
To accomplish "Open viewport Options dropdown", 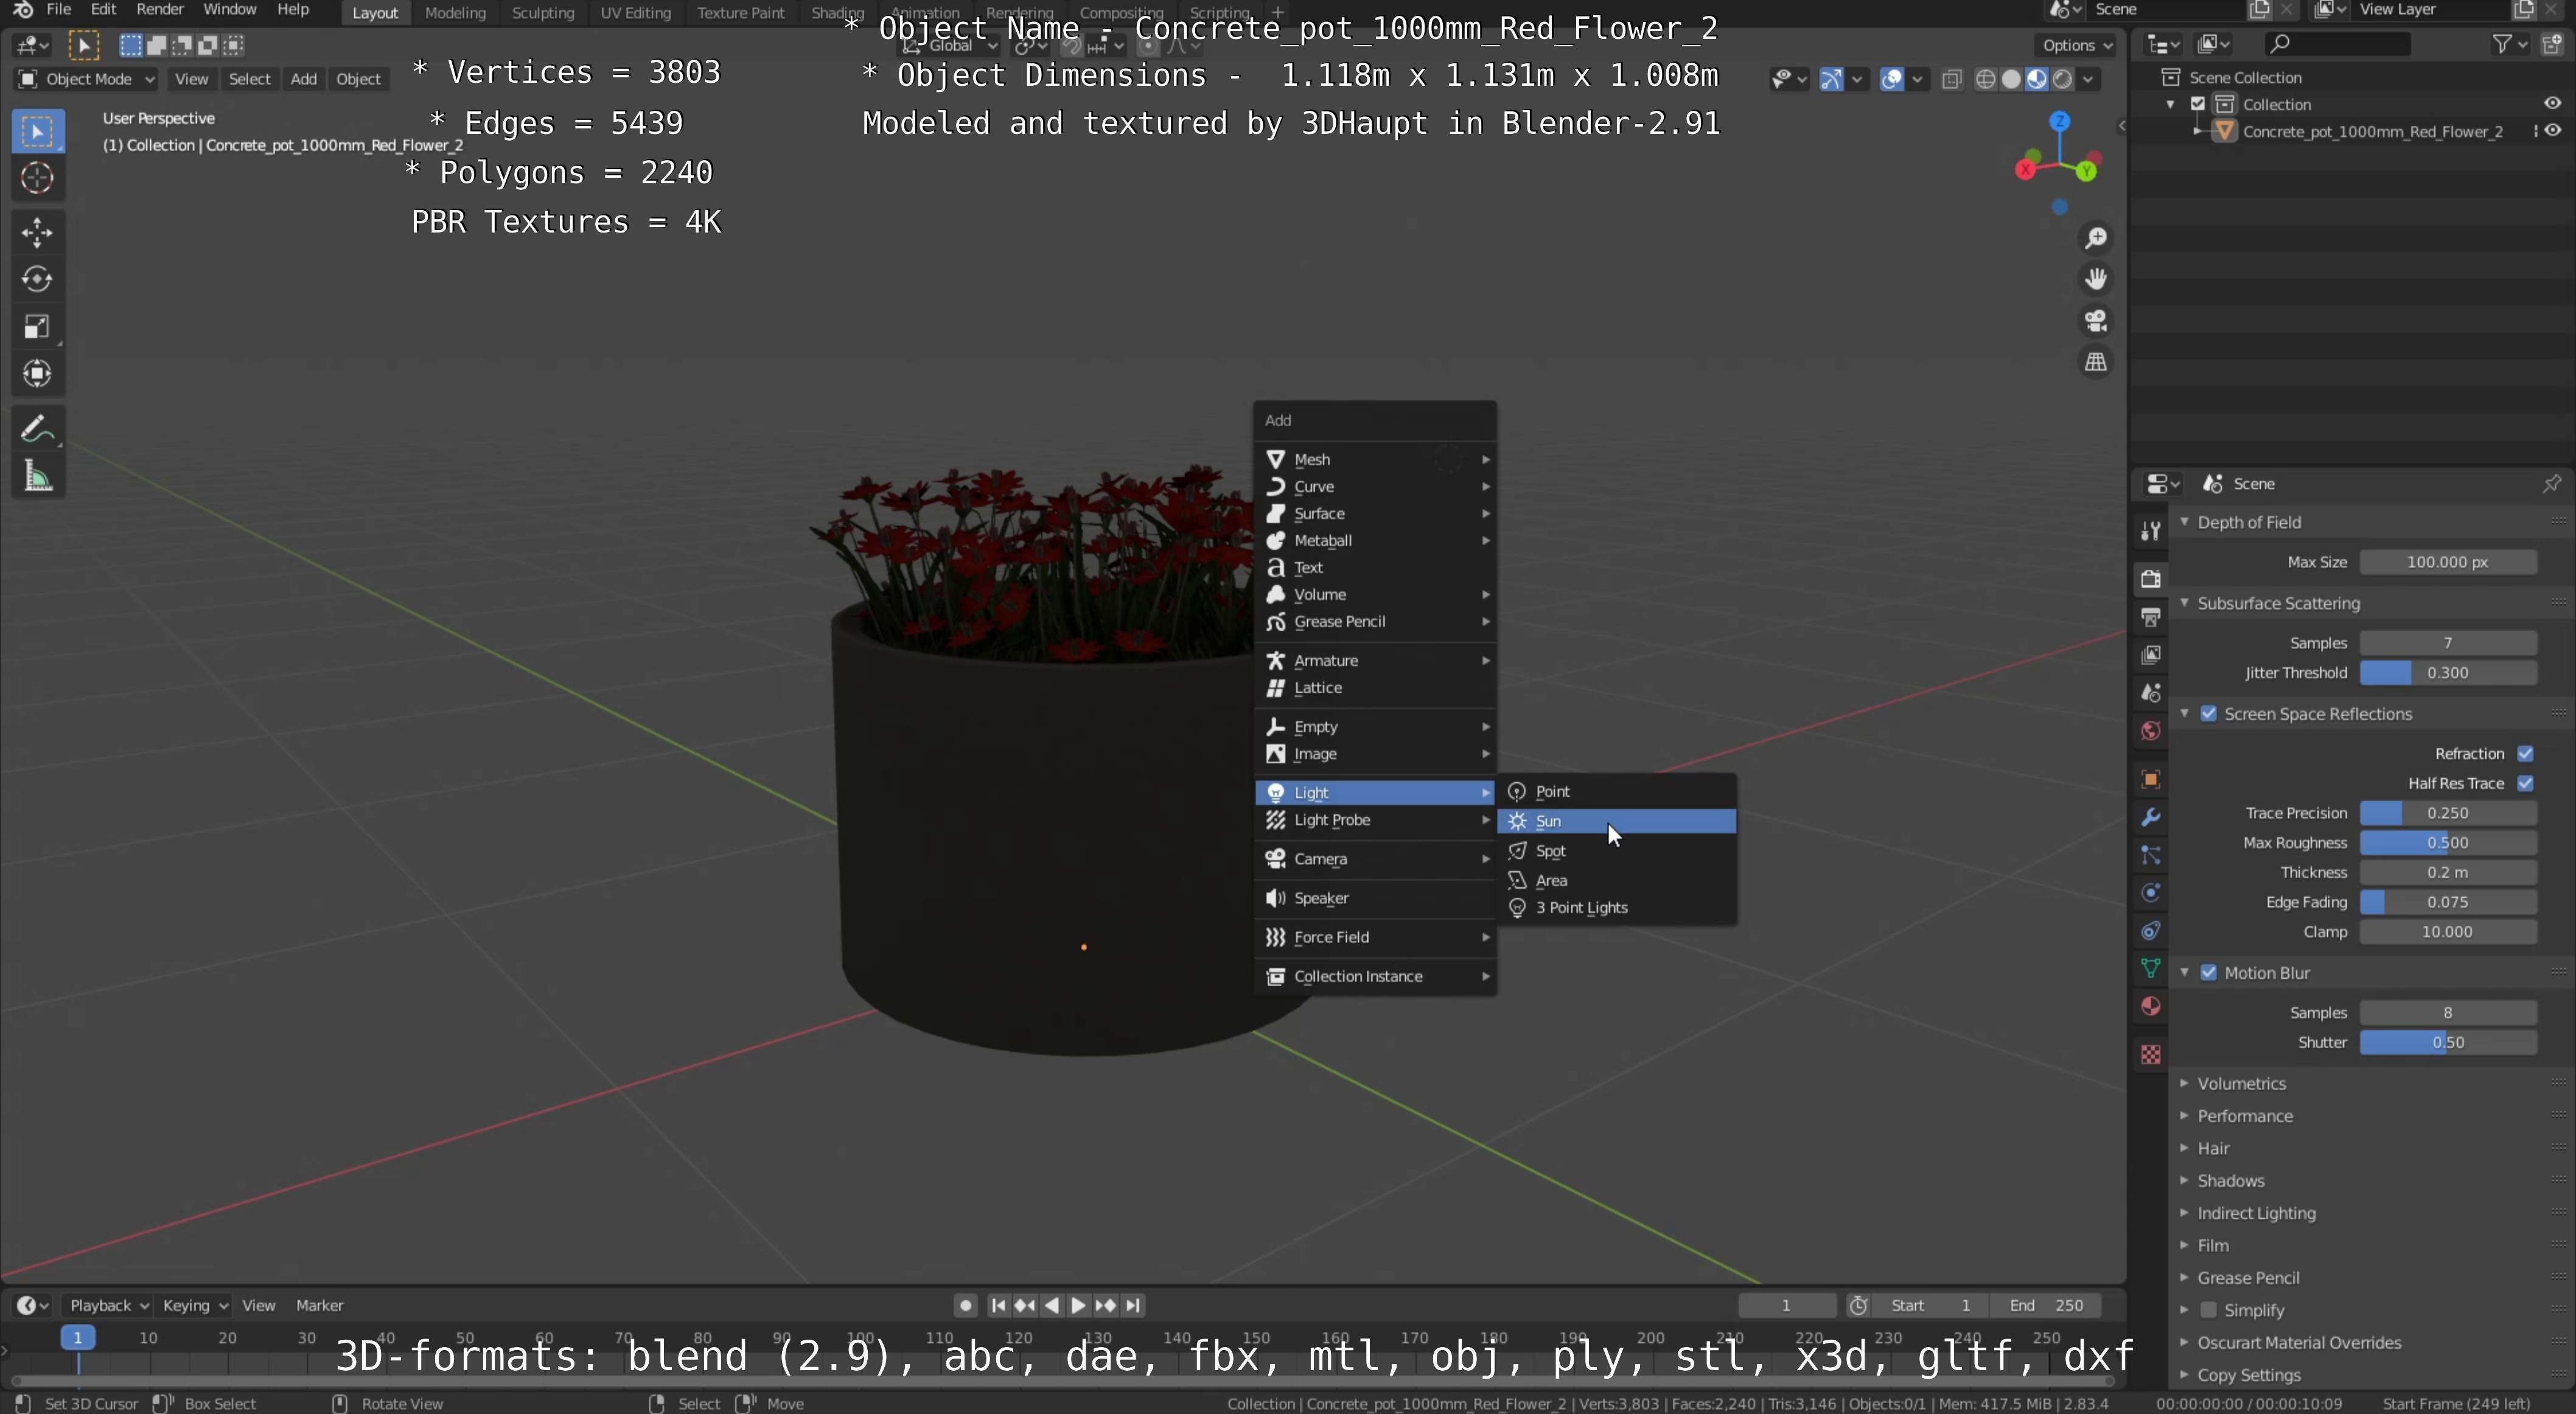I will click(2076, 45).
